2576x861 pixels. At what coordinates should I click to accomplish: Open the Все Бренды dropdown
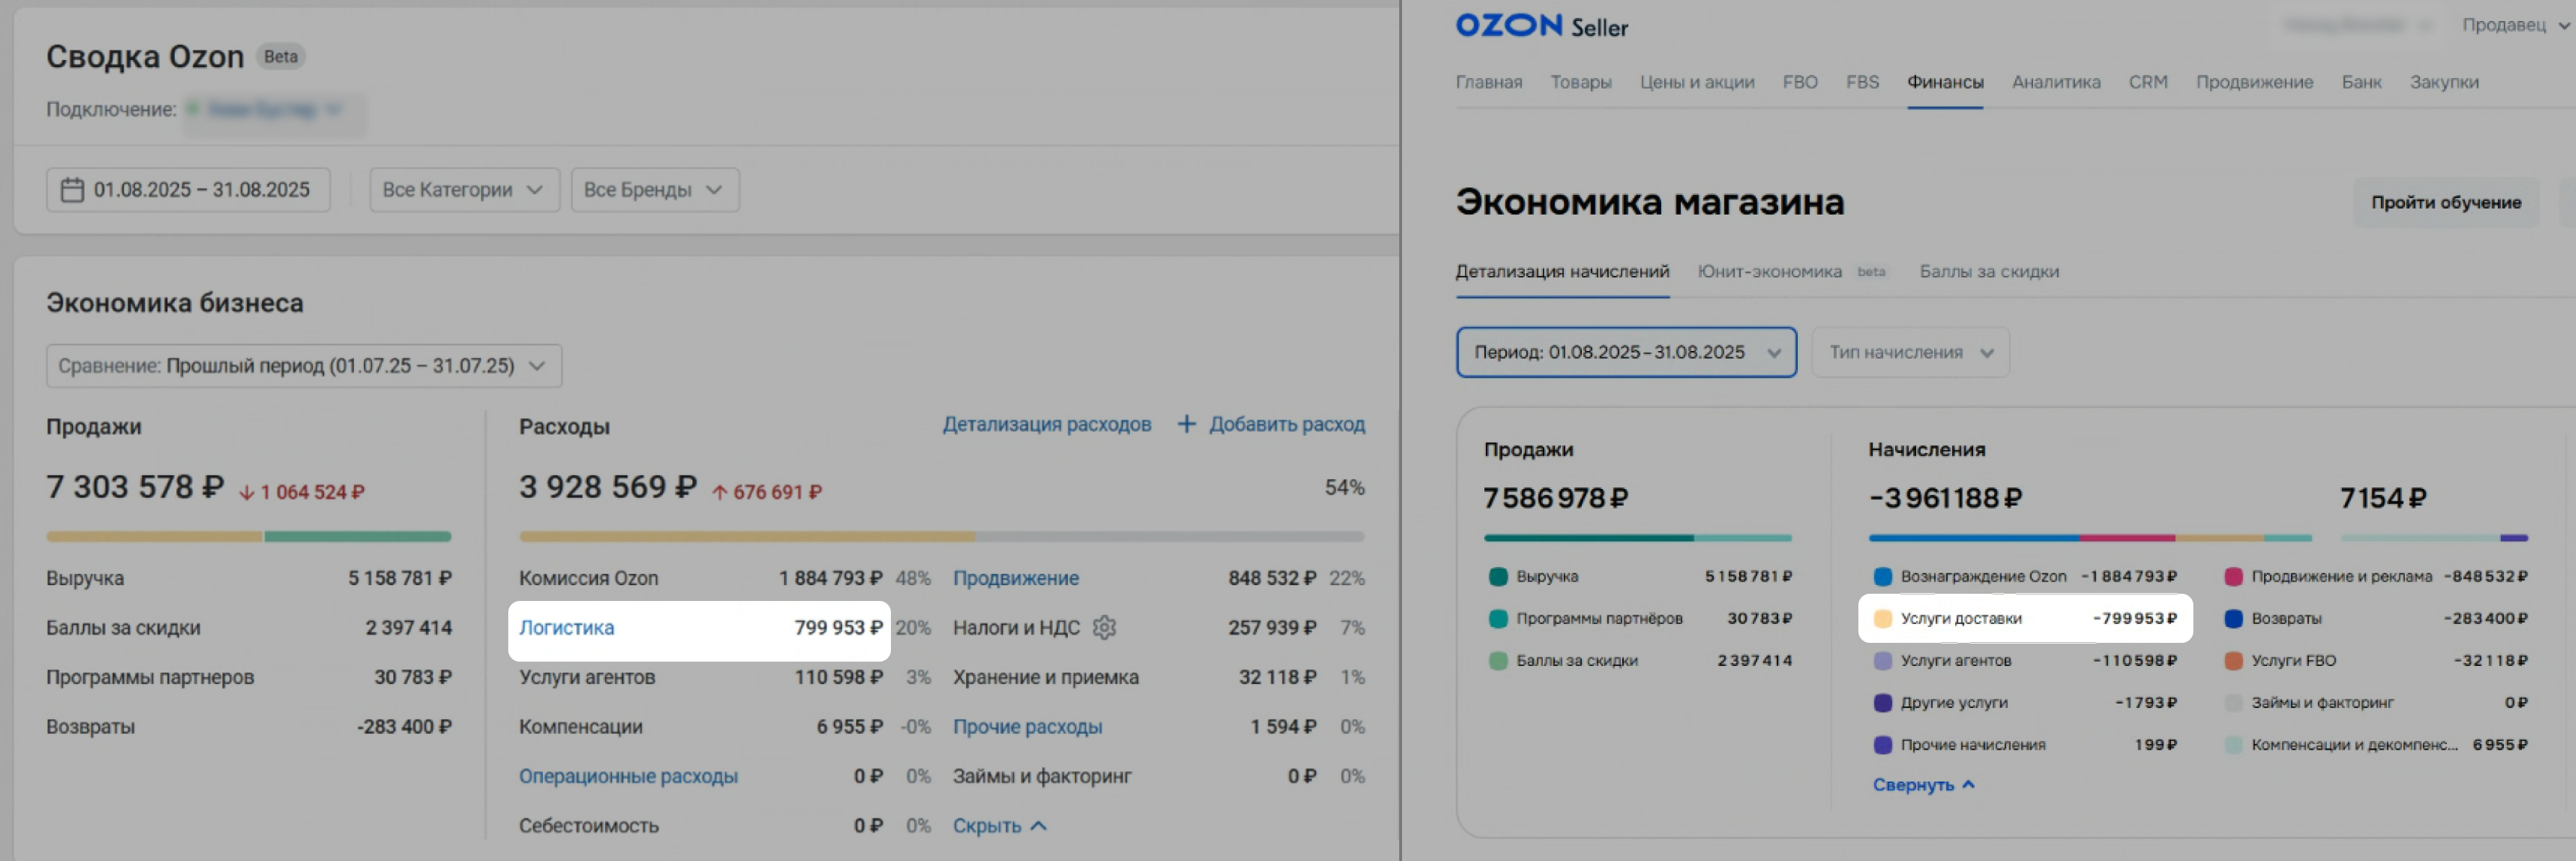(654, 190)
